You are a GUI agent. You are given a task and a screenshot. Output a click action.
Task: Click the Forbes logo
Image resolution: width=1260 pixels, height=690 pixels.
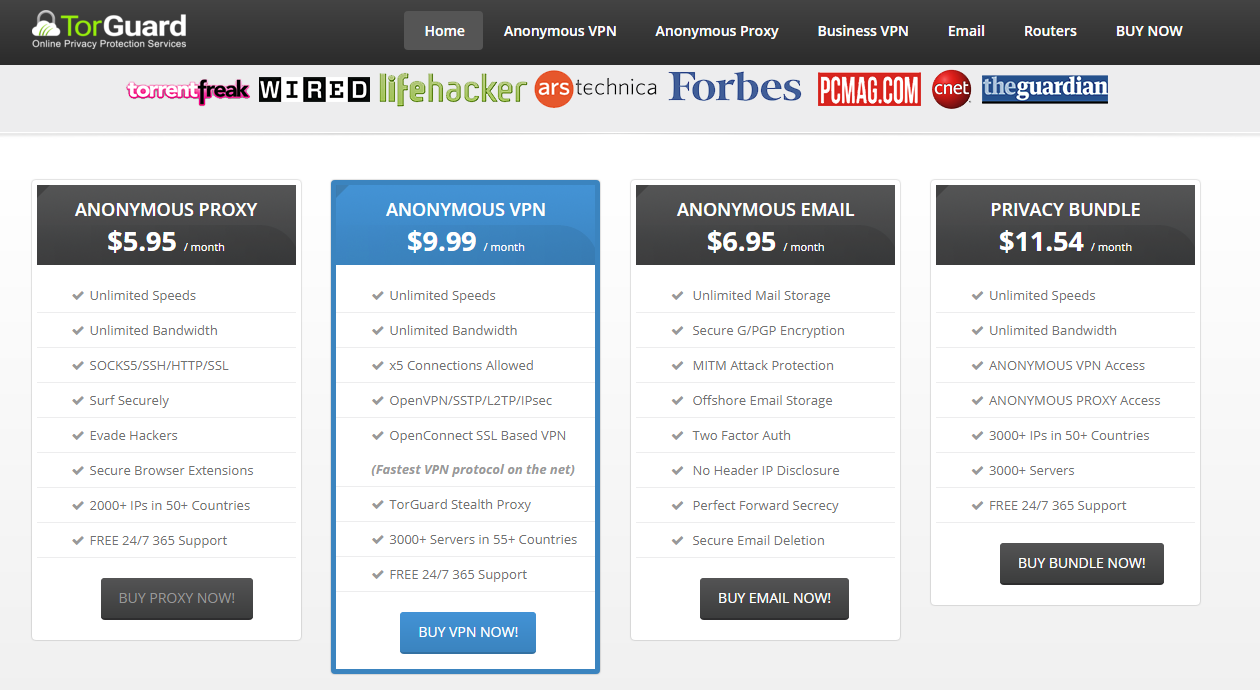[735, 88]
